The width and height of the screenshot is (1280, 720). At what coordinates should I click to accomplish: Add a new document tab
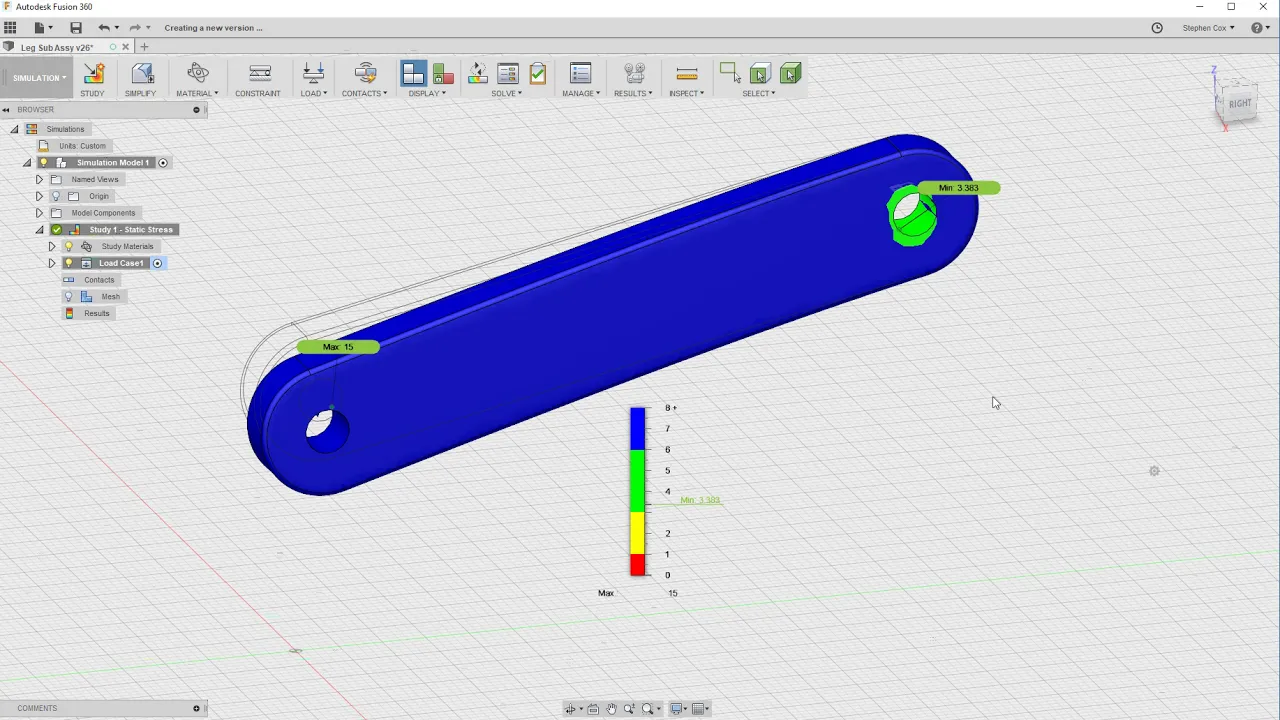pos(144,47)
